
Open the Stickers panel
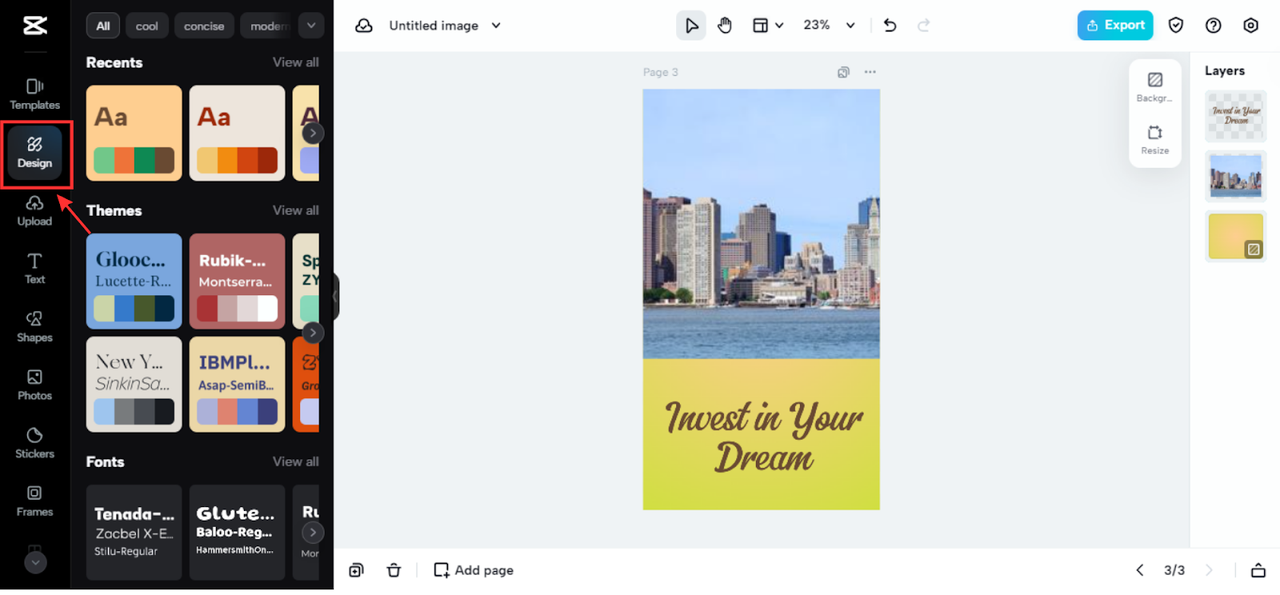[x=35, y=443]
